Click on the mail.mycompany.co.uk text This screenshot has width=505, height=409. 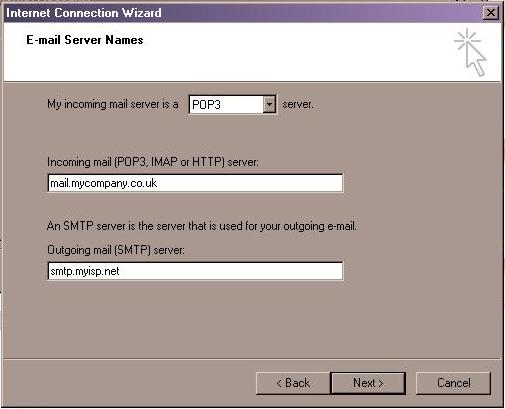coord(103,183)
